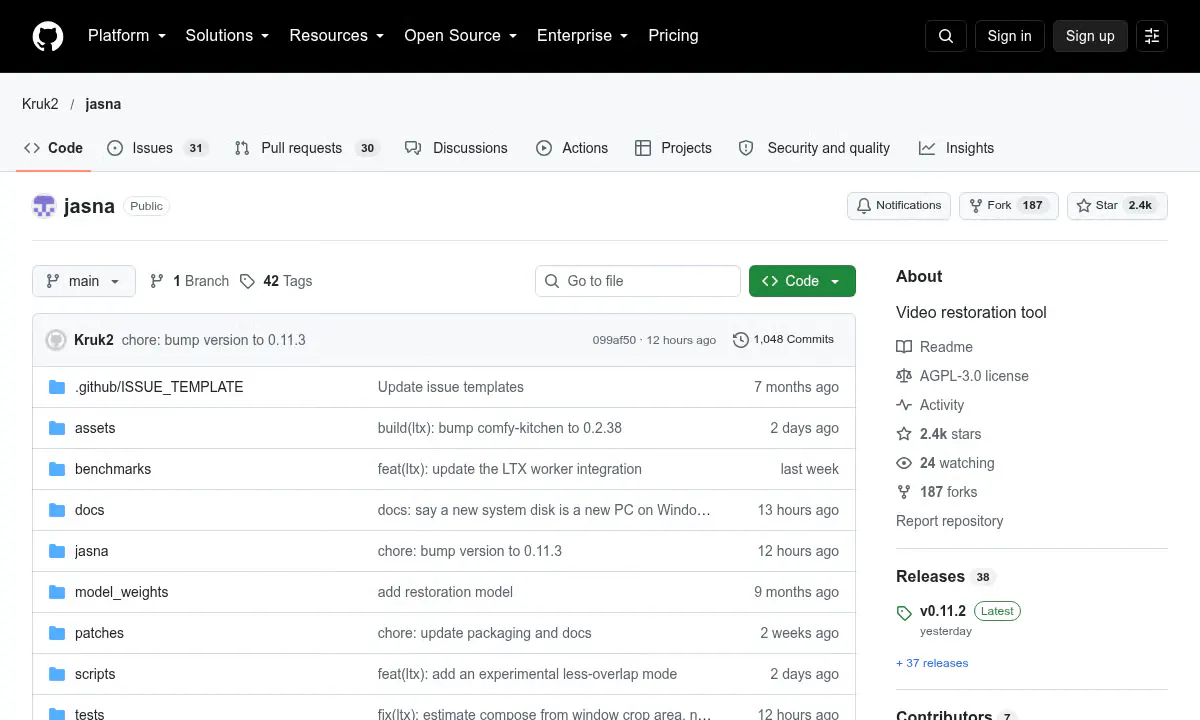1200x720 pixels.
Task: Open the docs folder
Action: click(90, 510)
